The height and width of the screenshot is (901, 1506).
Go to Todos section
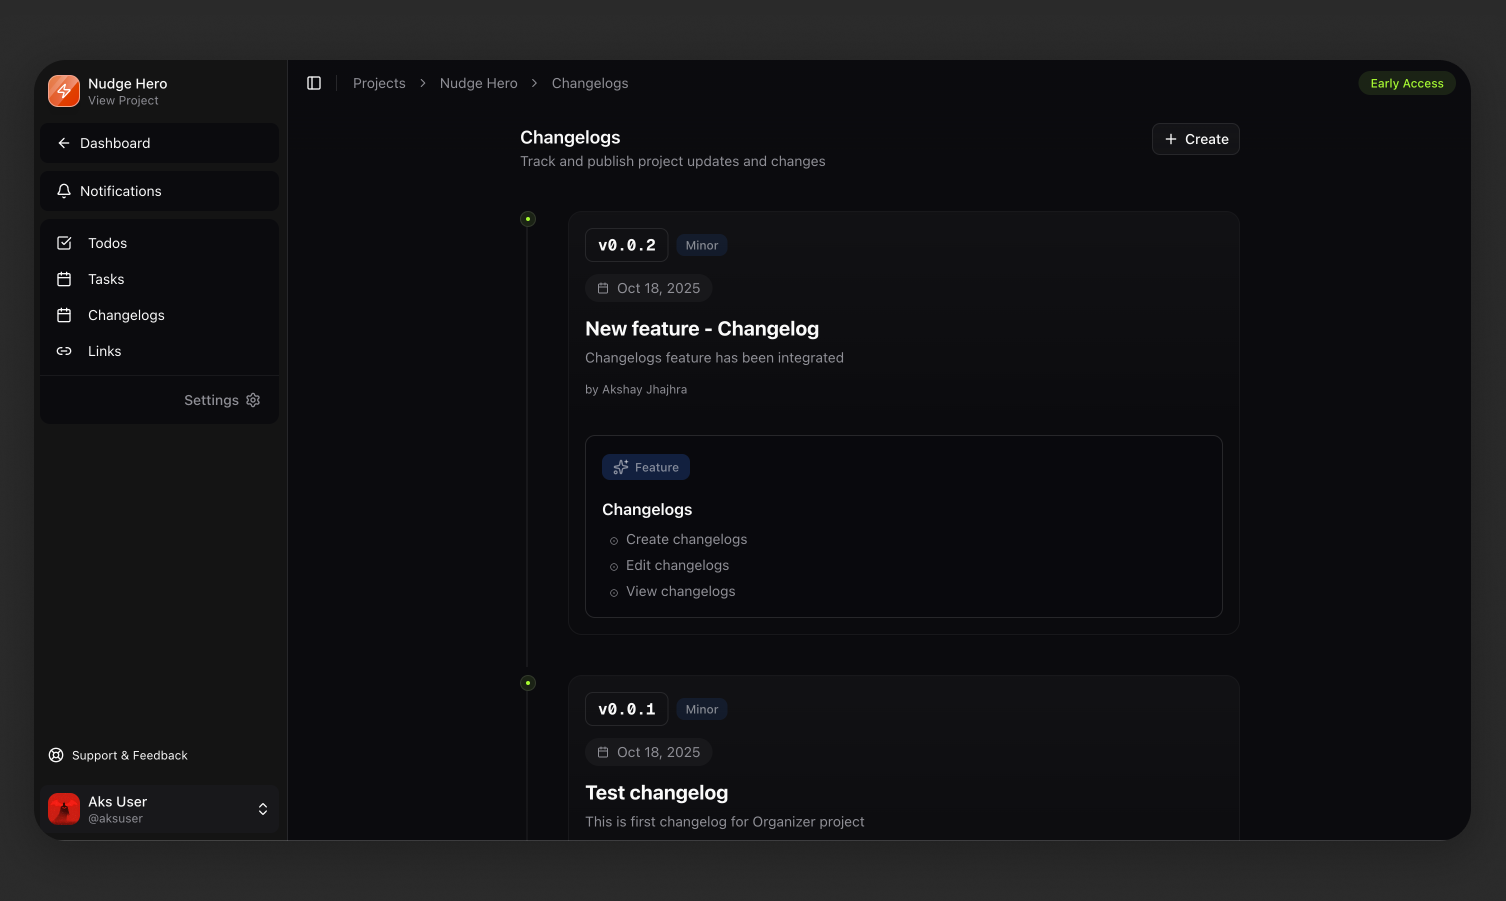pos(160,243)
